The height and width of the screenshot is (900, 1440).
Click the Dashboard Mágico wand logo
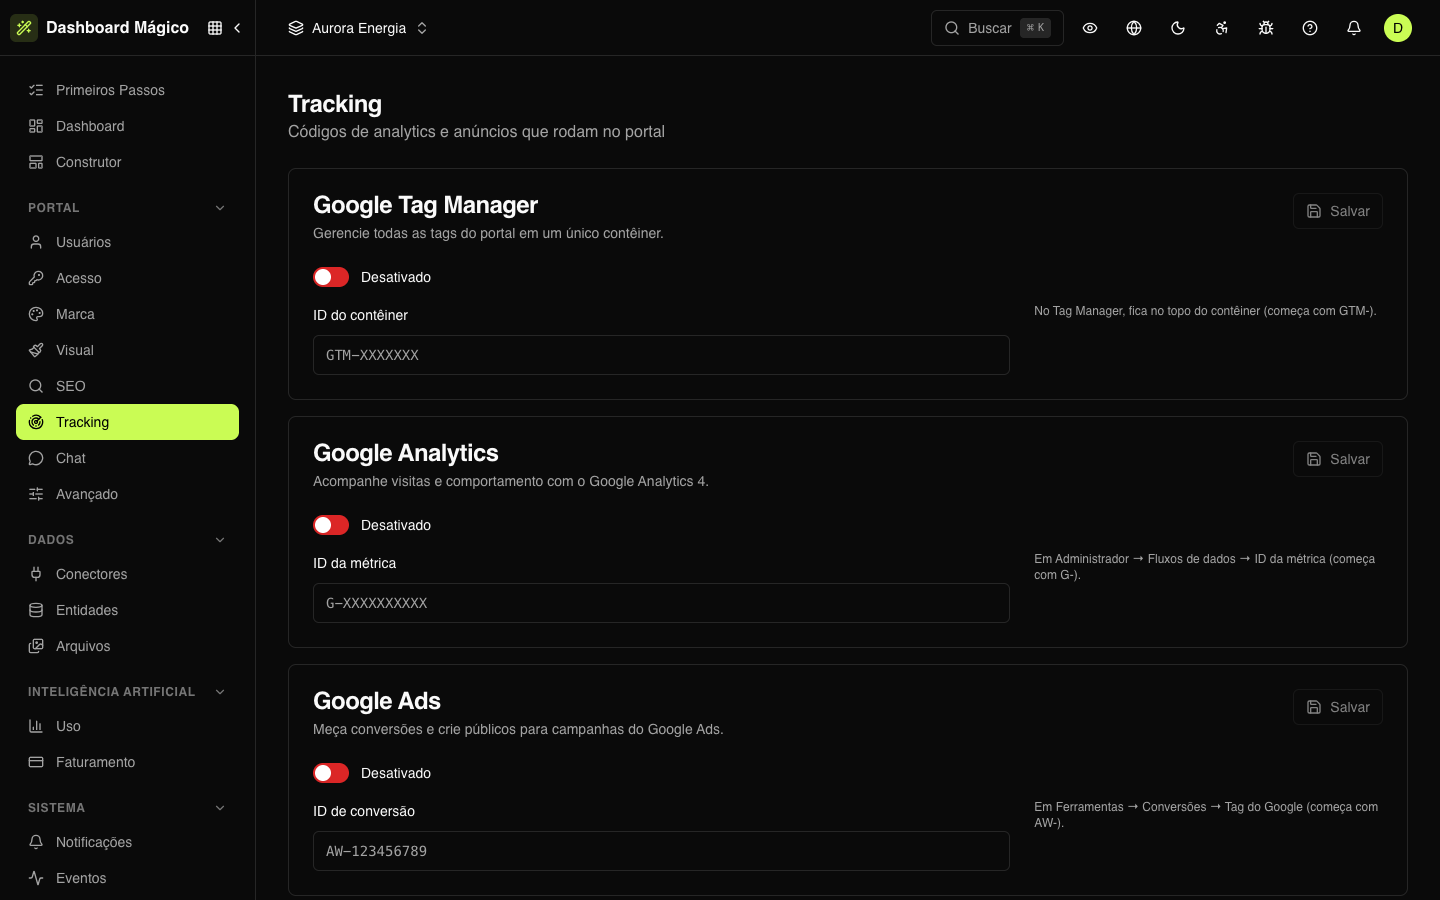(24, 28)
